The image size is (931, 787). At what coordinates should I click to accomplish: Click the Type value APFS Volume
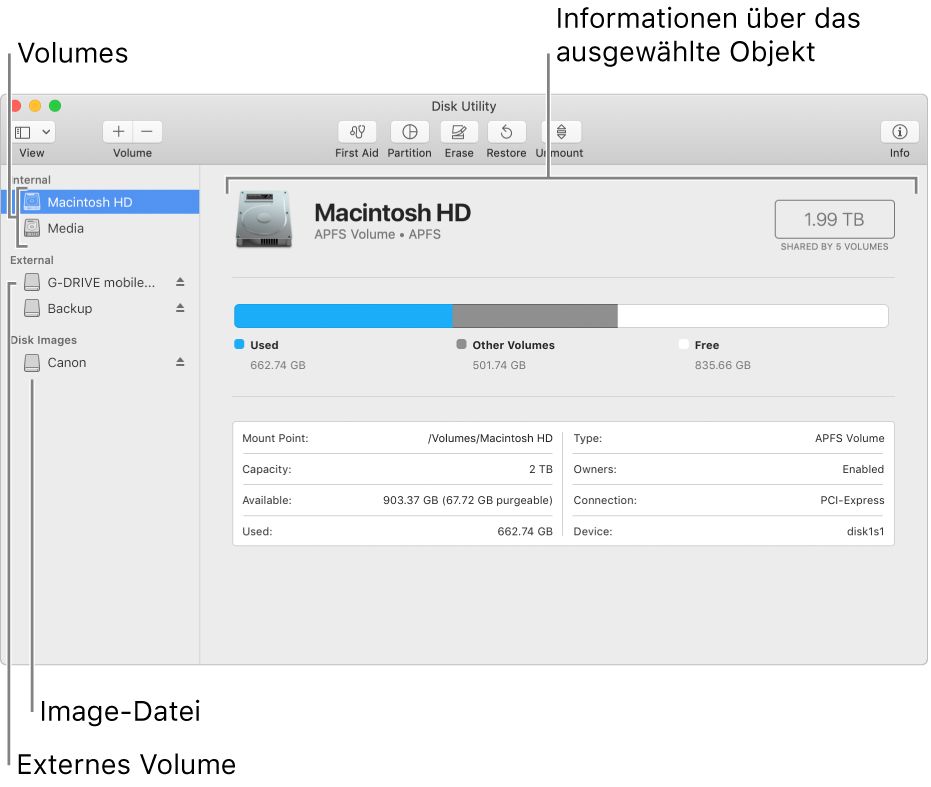pos(850,438)
